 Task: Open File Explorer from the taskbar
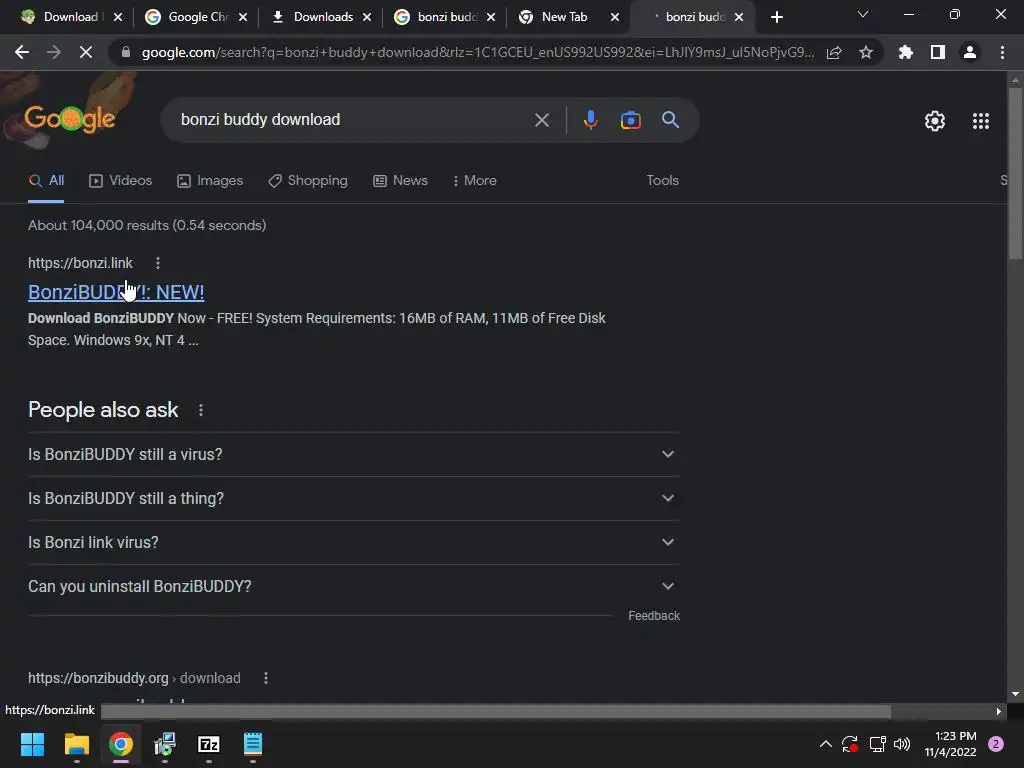point(76,744)
